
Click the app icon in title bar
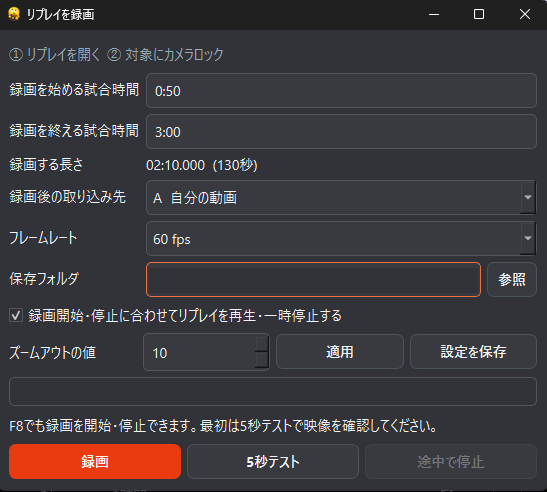coord(14,14)
